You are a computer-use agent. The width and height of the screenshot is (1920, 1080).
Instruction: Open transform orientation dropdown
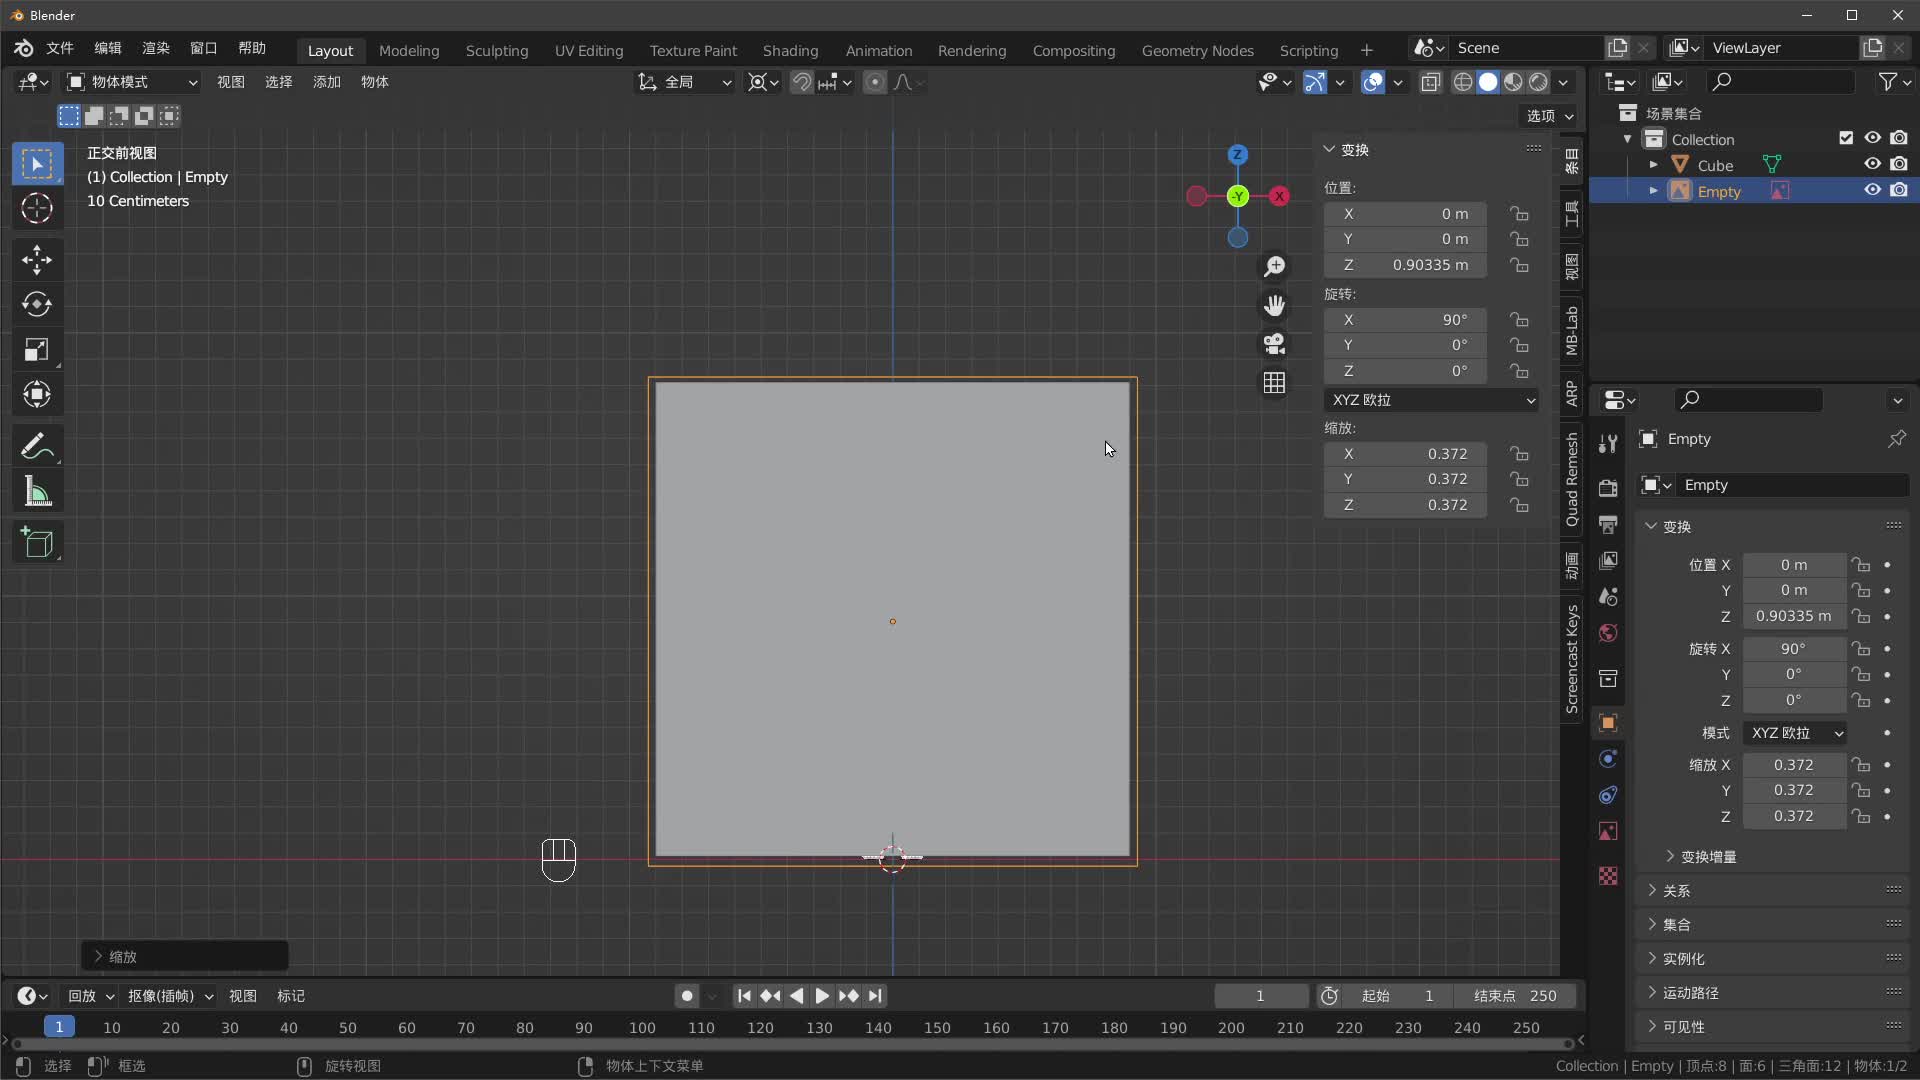click(x=685, y=82)
